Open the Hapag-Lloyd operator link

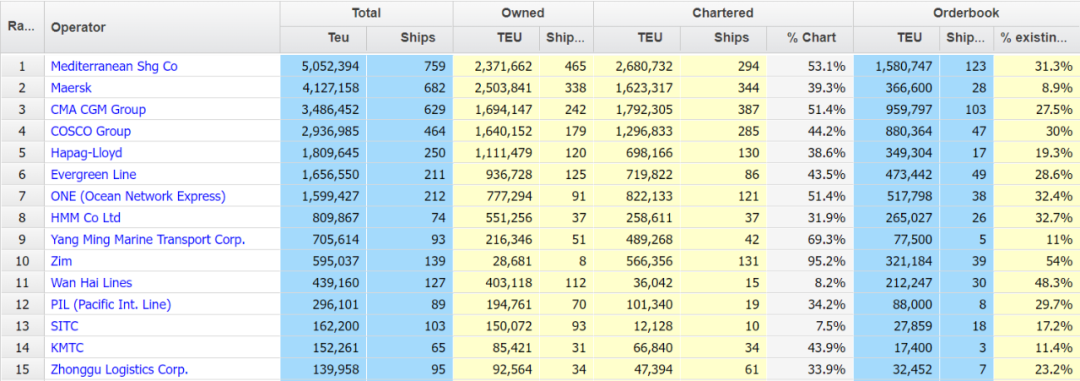pyautogui.click(x=87, y=153)
